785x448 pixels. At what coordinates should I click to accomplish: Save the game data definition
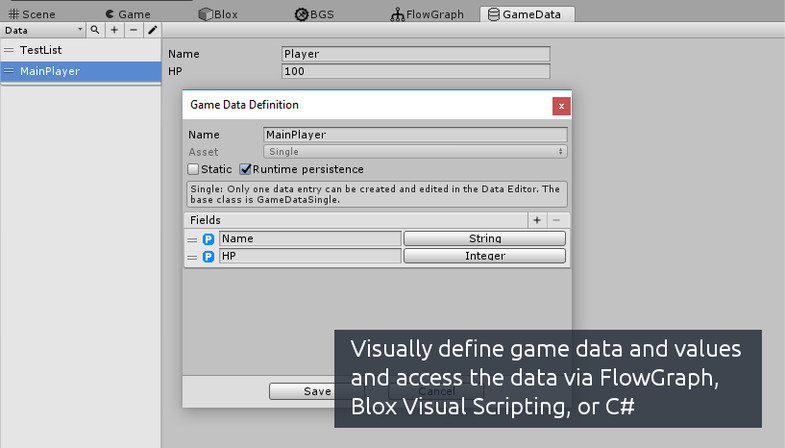317,391
